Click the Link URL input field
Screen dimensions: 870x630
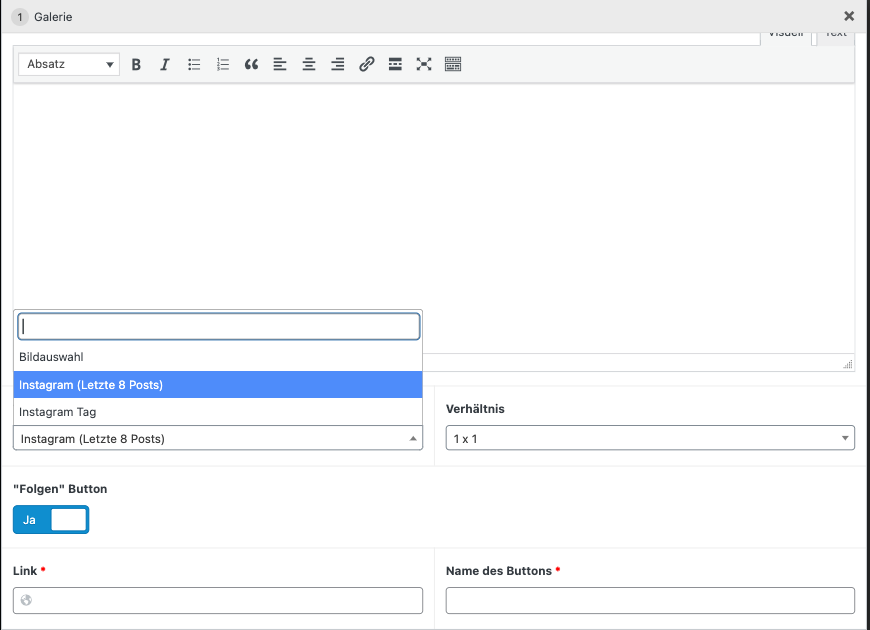(x=225, y=600)
